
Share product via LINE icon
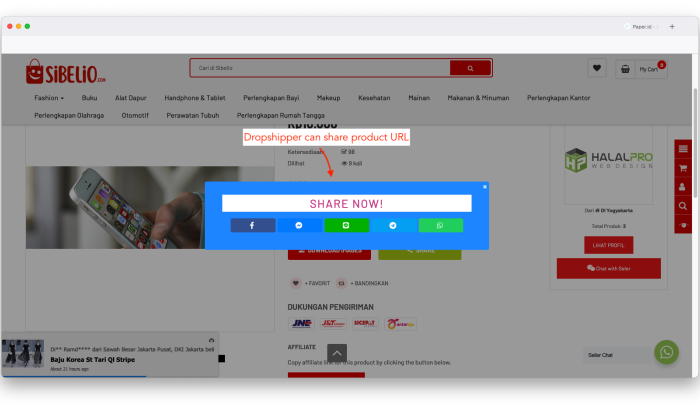point(346,226)
